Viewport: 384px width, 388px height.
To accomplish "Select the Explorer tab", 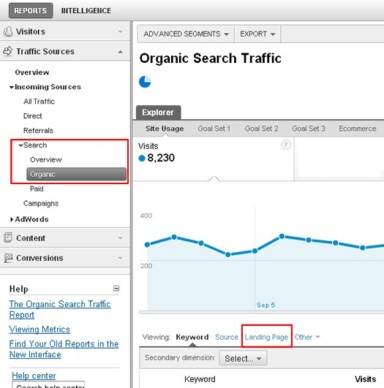I will click(158, 112).
